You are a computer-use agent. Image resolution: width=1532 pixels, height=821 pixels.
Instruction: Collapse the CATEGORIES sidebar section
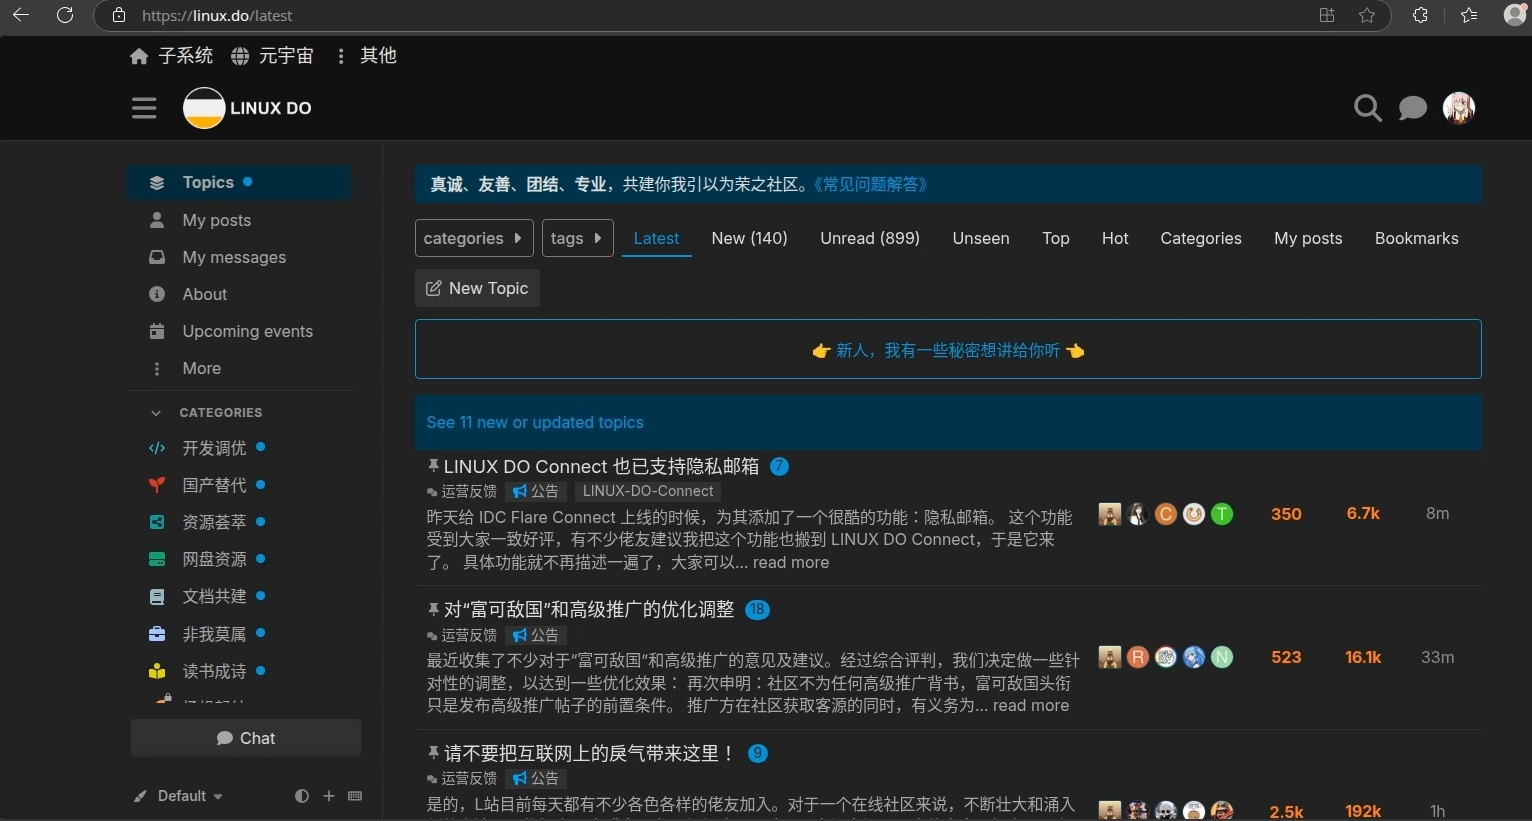(x=156, y=412)
